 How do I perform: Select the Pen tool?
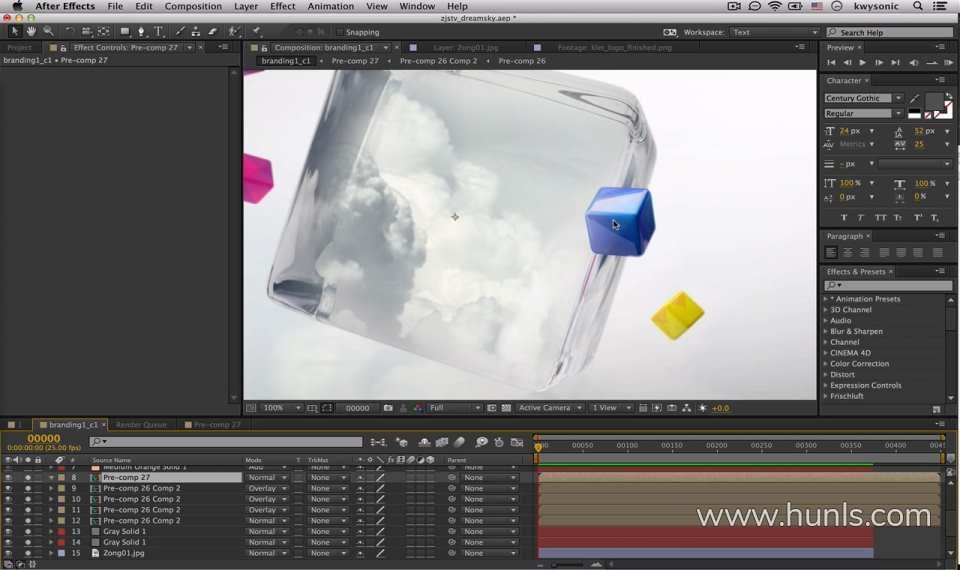point(141,31)
